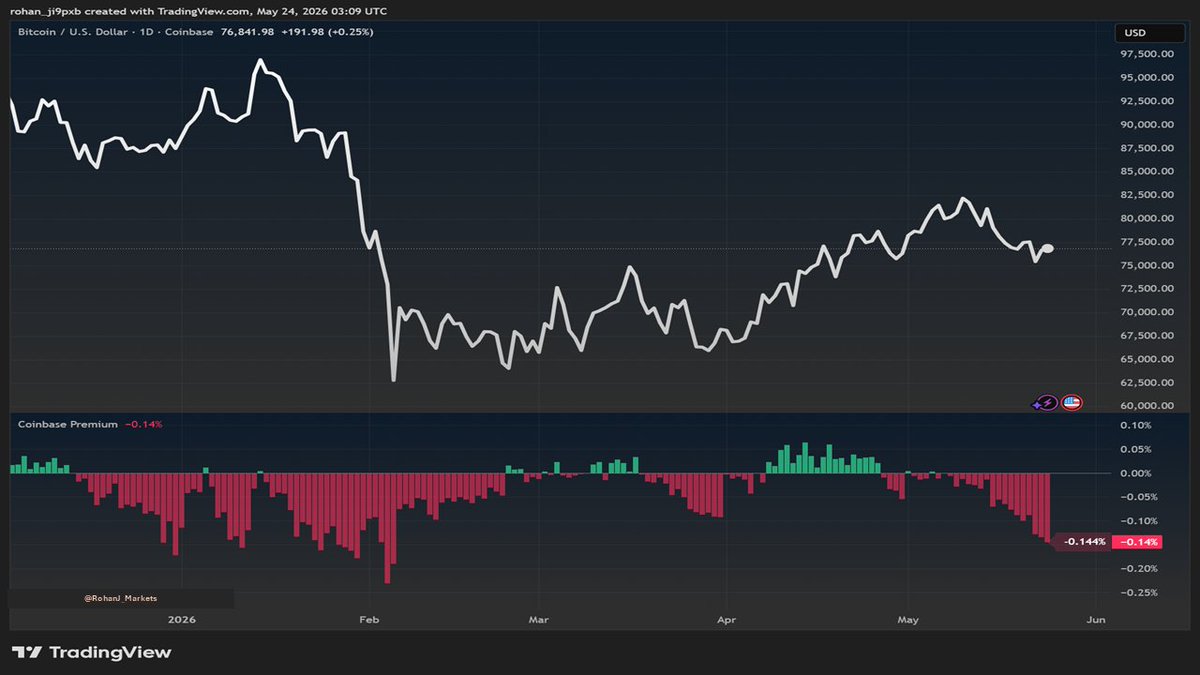Click the white last-price dot on line
This screenshot has height=675, width=1200.
(1047, 249)
